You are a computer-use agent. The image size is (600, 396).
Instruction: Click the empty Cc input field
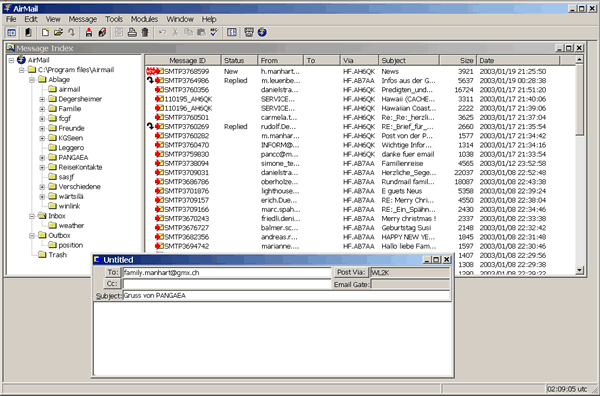click(x=227, y=284)
